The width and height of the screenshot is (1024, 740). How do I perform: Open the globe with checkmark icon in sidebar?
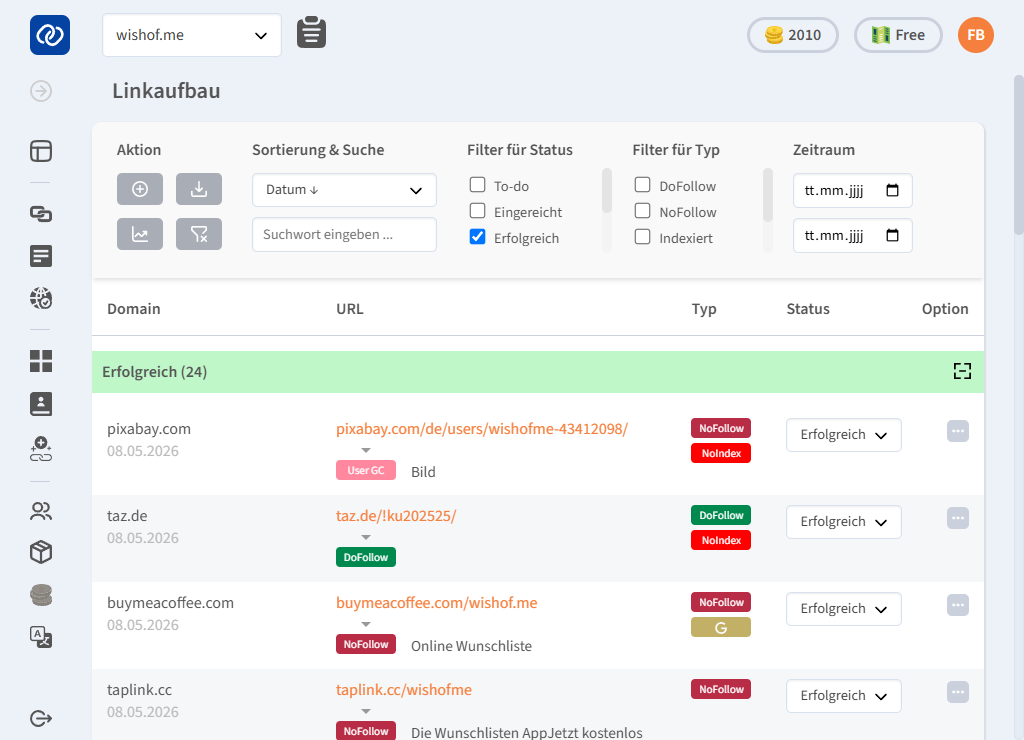click(41, 298)
